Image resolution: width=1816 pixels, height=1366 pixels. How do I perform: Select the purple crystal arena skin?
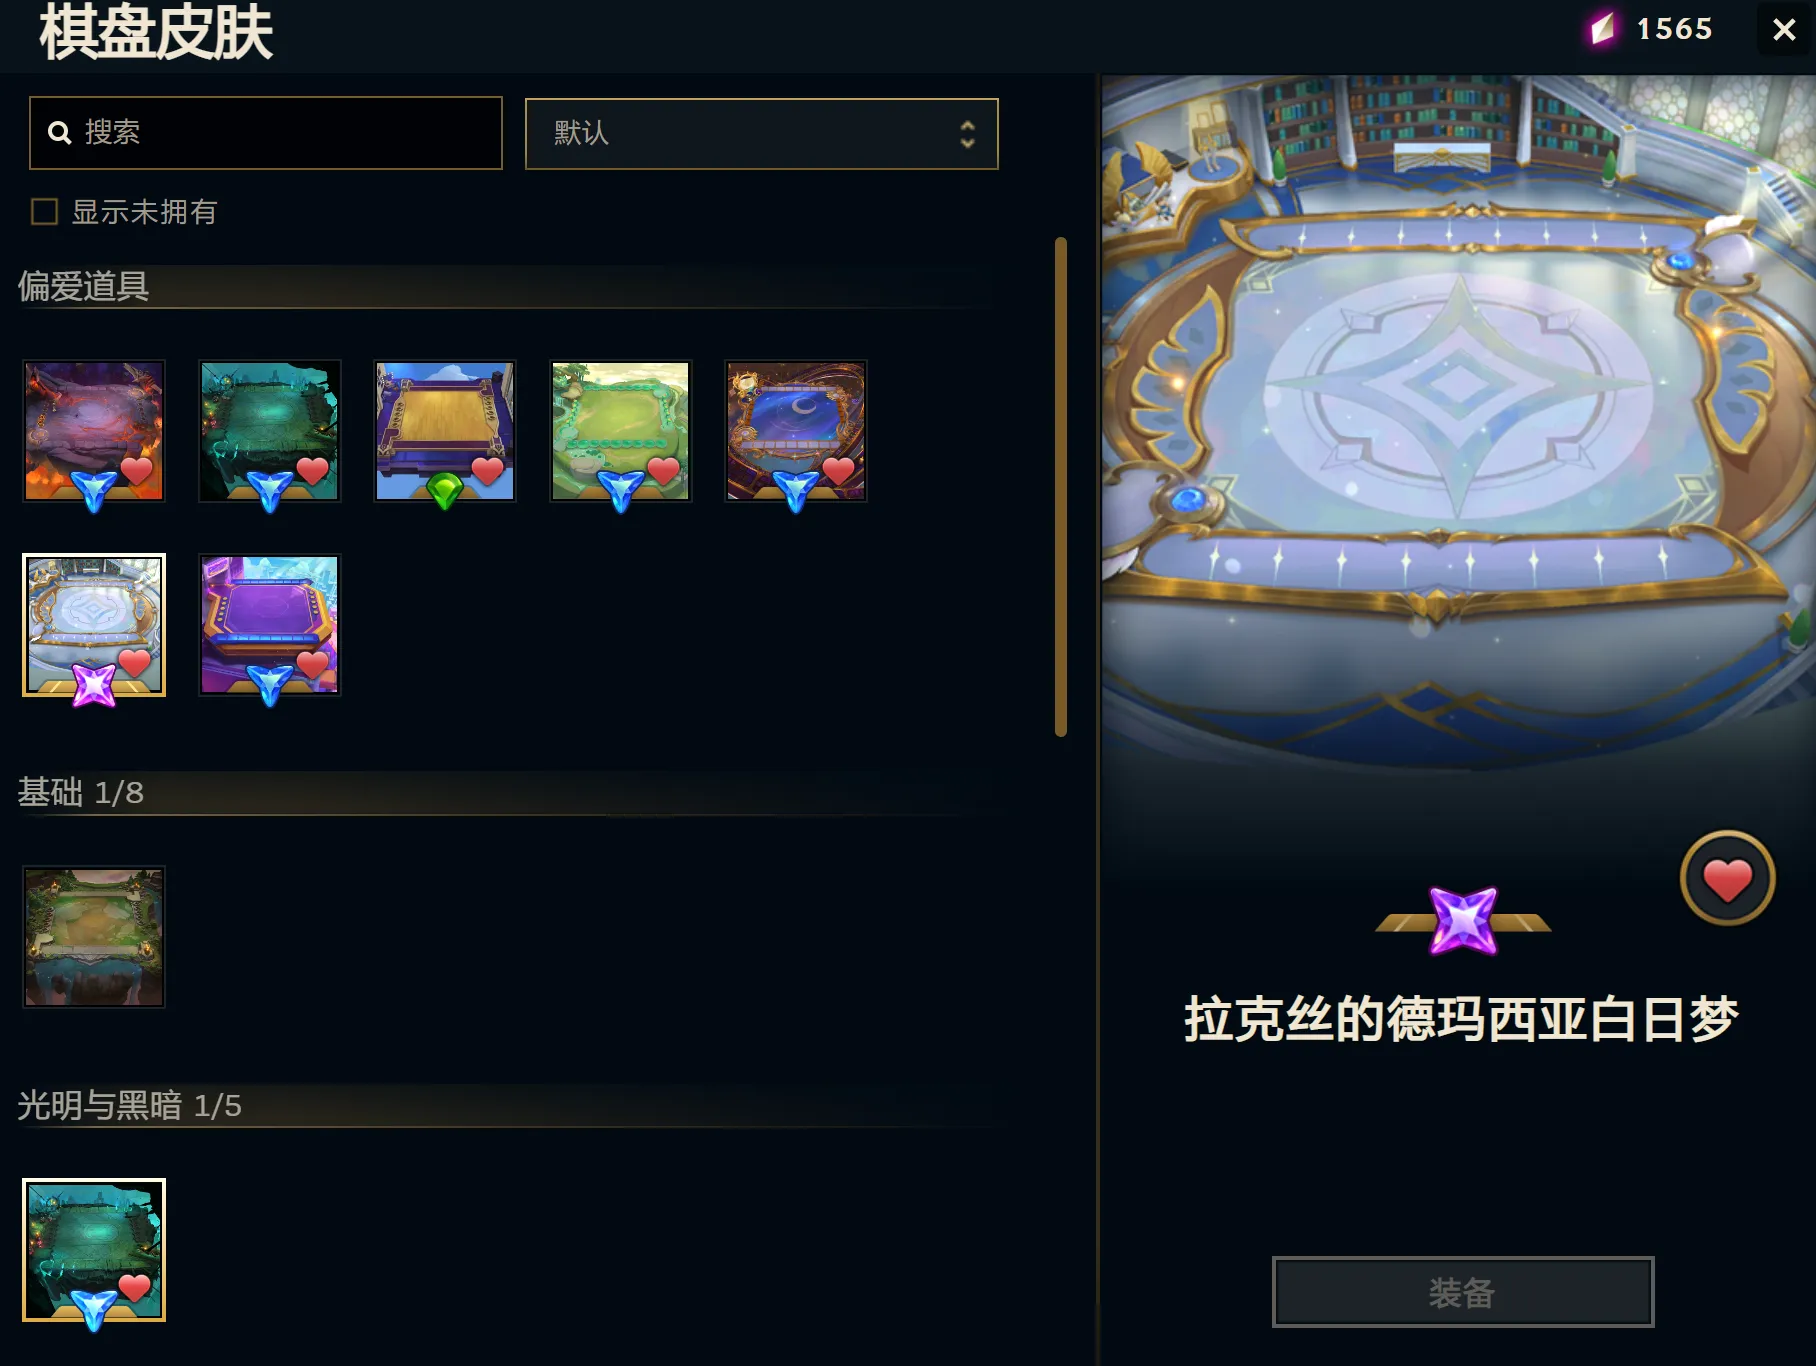[x=270, y=625]
